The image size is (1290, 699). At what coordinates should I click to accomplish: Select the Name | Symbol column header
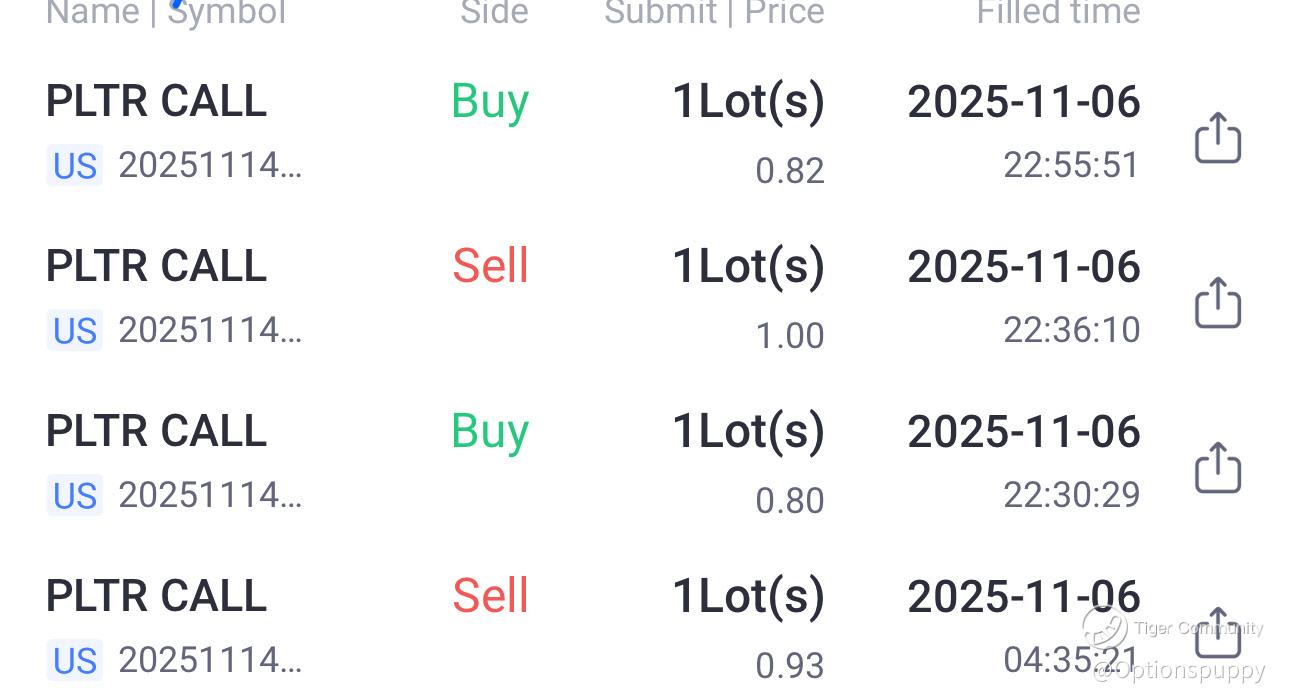pos(166,13)
